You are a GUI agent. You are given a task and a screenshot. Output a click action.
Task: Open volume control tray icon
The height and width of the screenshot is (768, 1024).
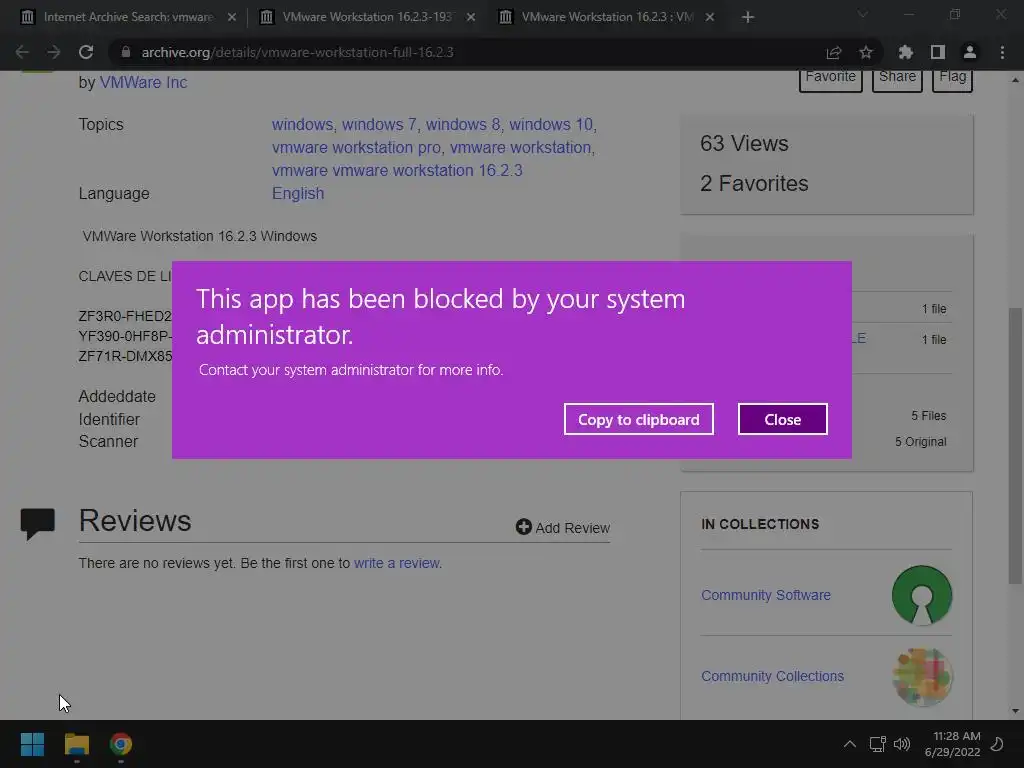902,744
